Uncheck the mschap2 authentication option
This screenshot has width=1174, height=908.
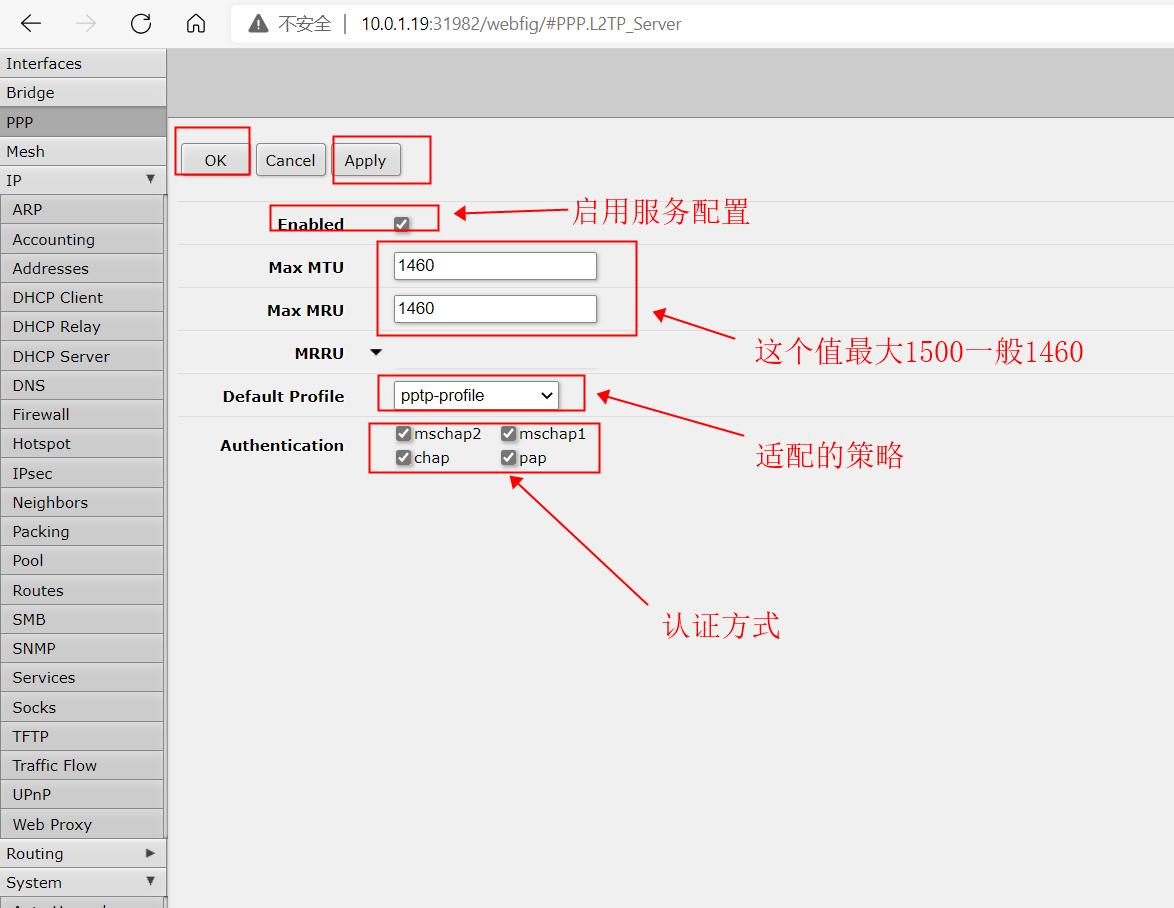coord(404,434)
